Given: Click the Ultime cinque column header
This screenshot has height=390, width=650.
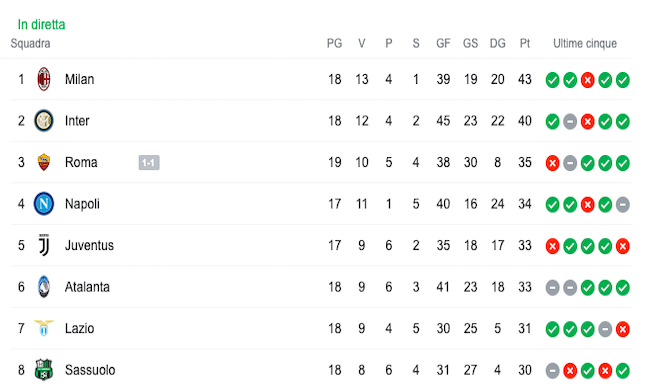Looking at the screenshot, I should pos(585,43).
